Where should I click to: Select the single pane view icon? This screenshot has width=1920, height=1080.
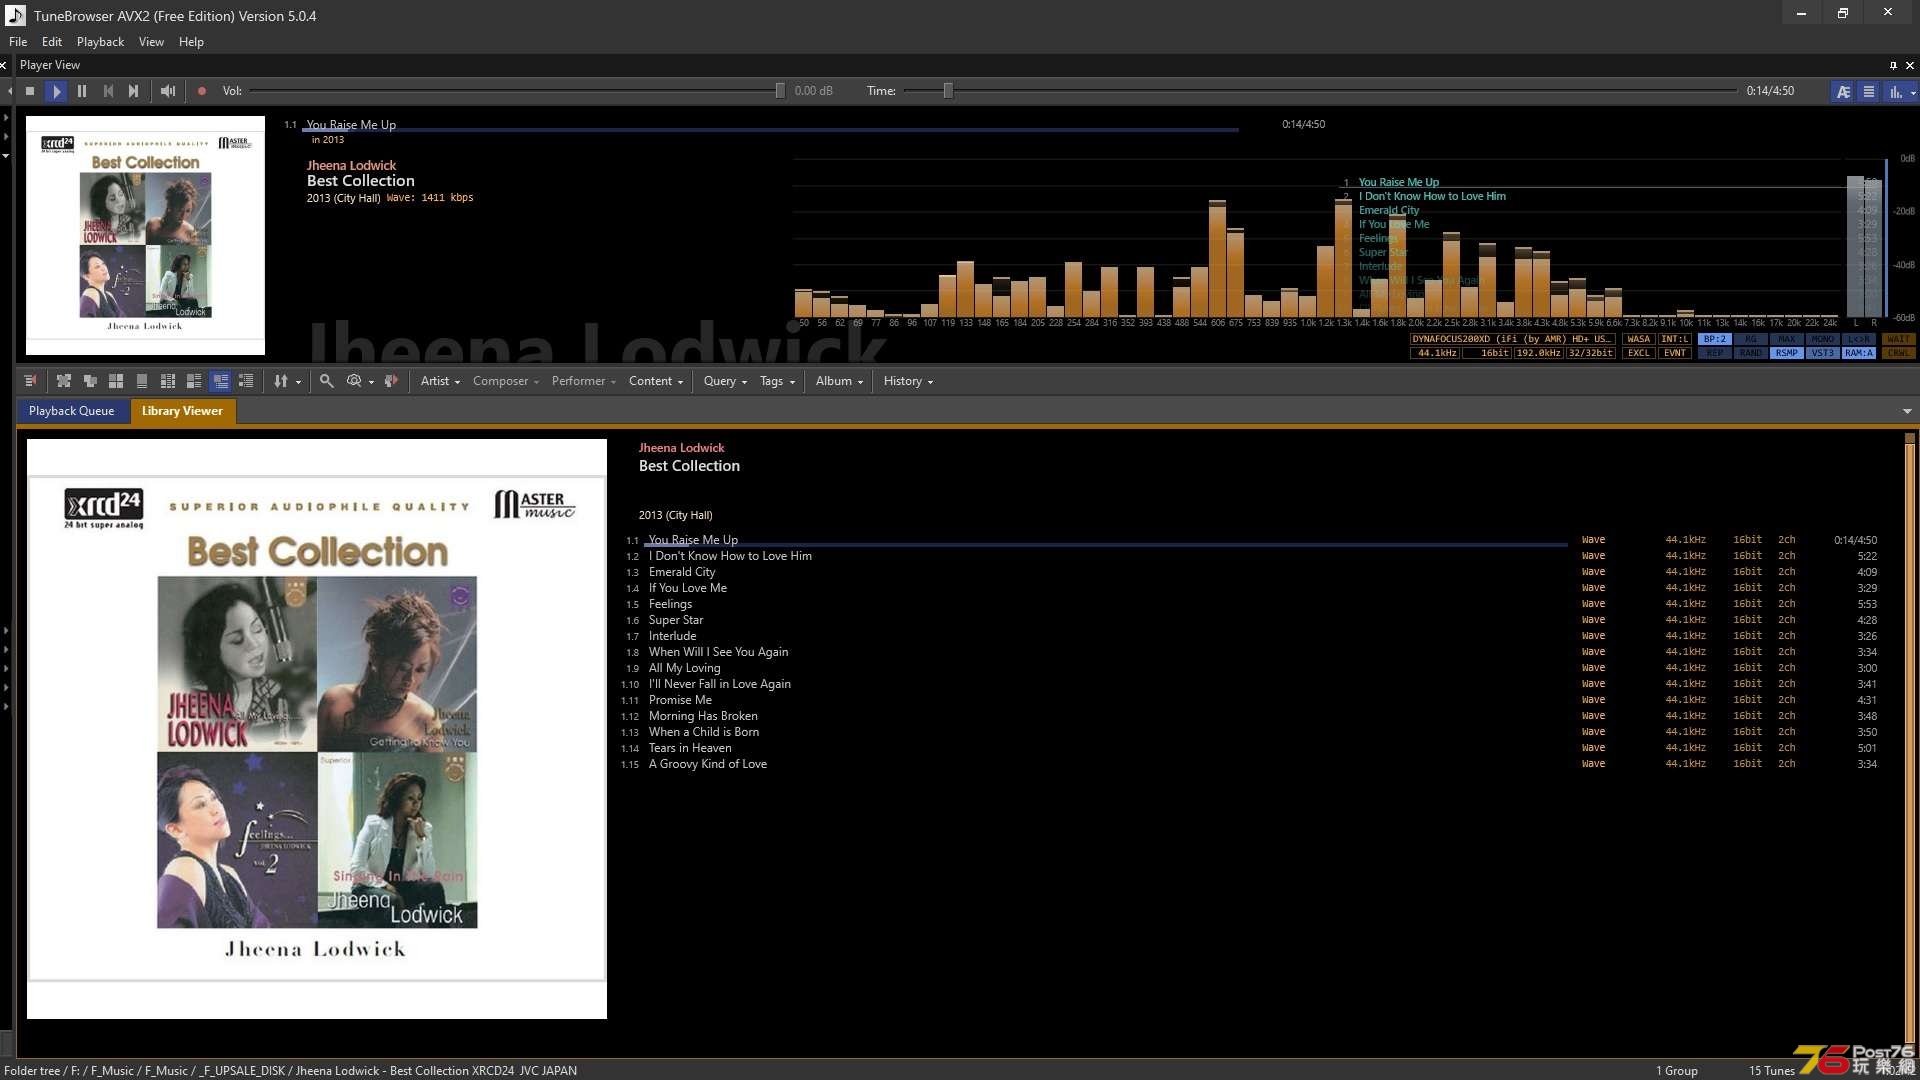coord(142,381)
